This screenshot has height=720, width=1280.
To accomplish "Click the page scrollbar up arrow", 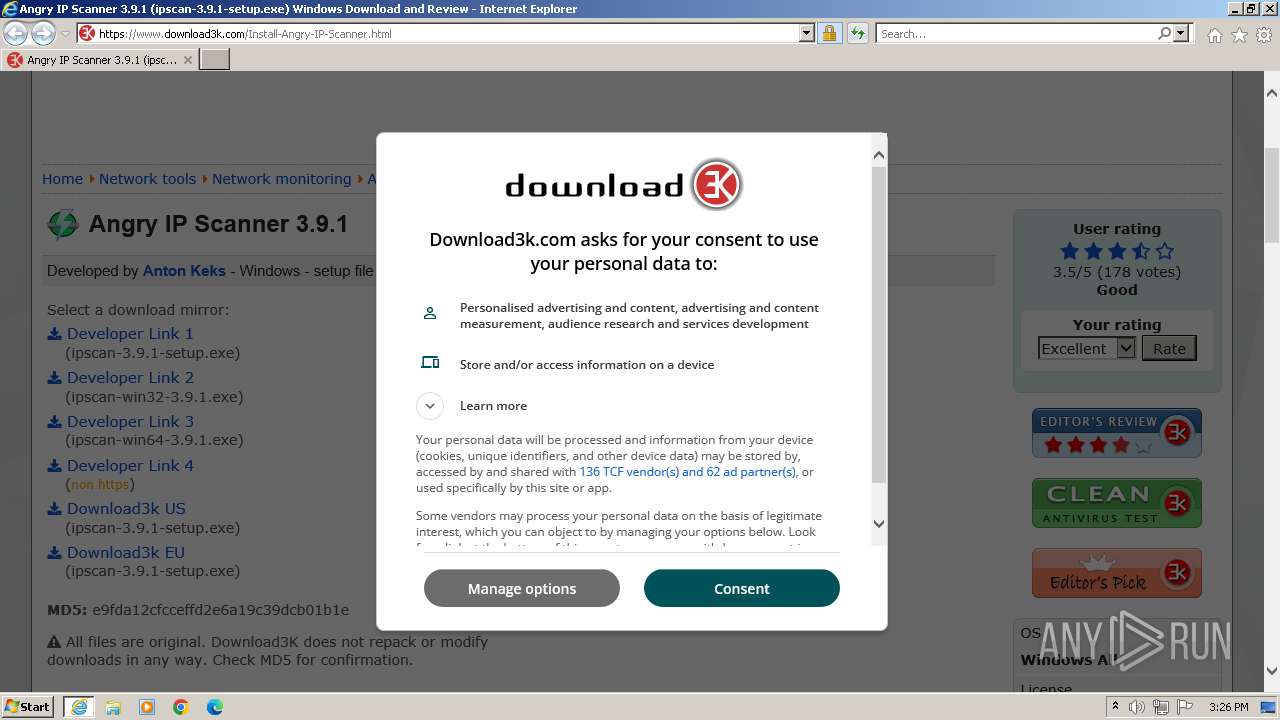I will [1272, 92].
